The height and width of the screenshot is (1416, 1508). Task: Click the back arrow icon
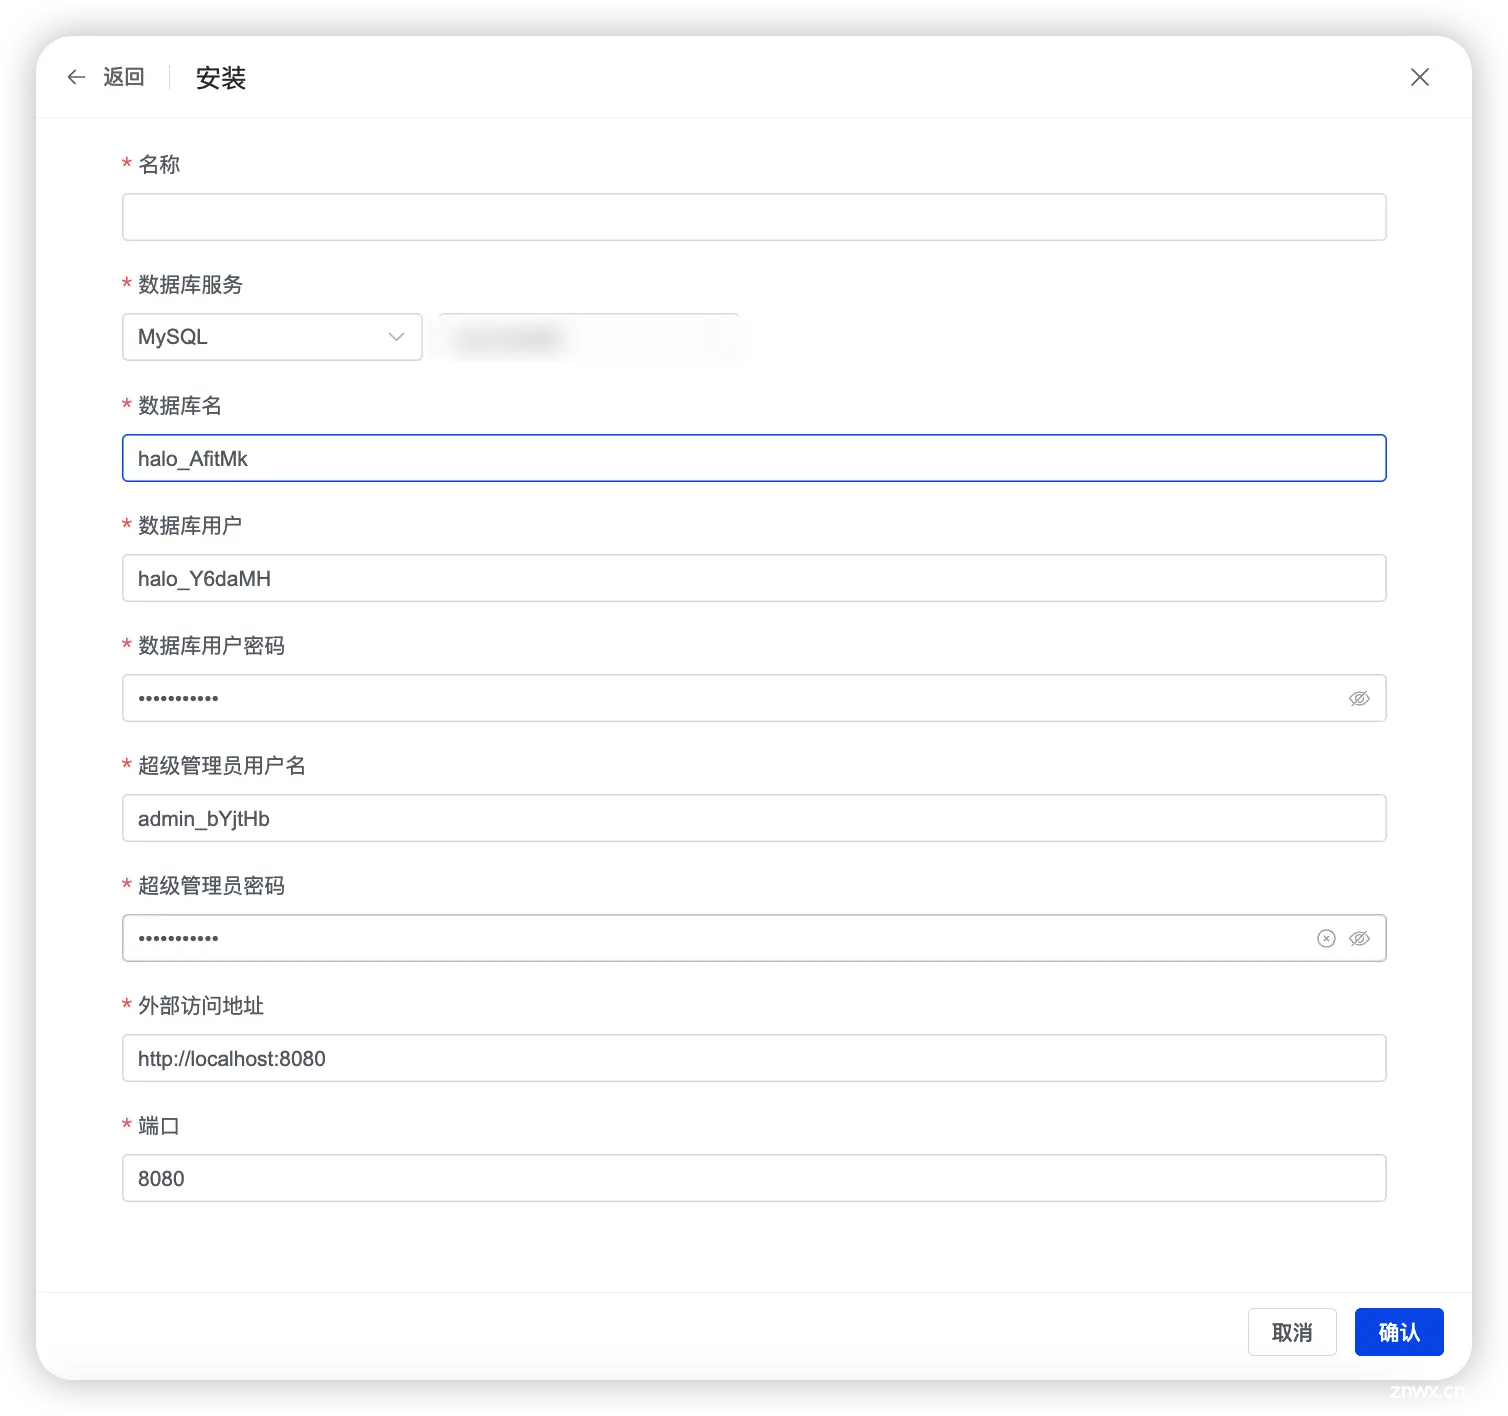pyautogui.click(x=76, y=77)
